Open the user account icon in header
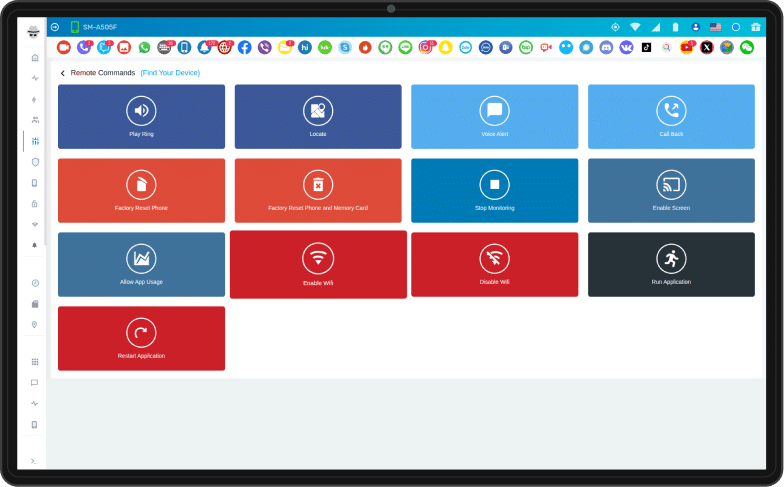Image resolution: width=784 pixels, height=487 pixels. coord(696,27)
